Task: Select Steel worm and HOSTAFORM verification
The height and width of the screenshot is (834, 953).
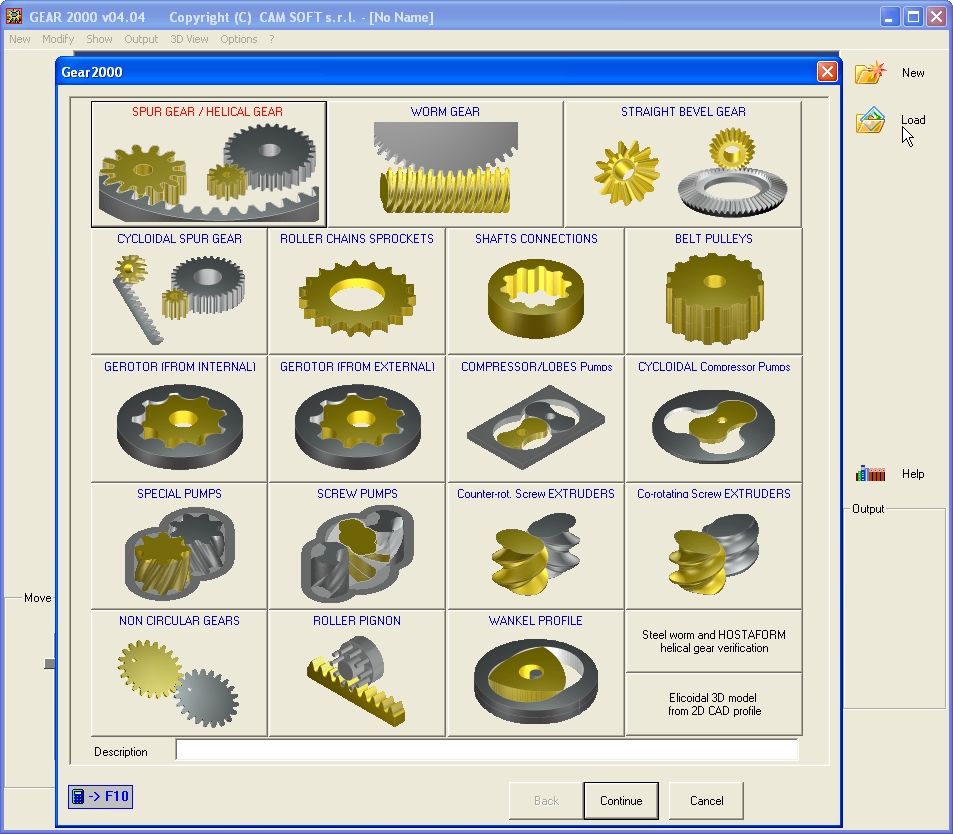Action: 714,641
